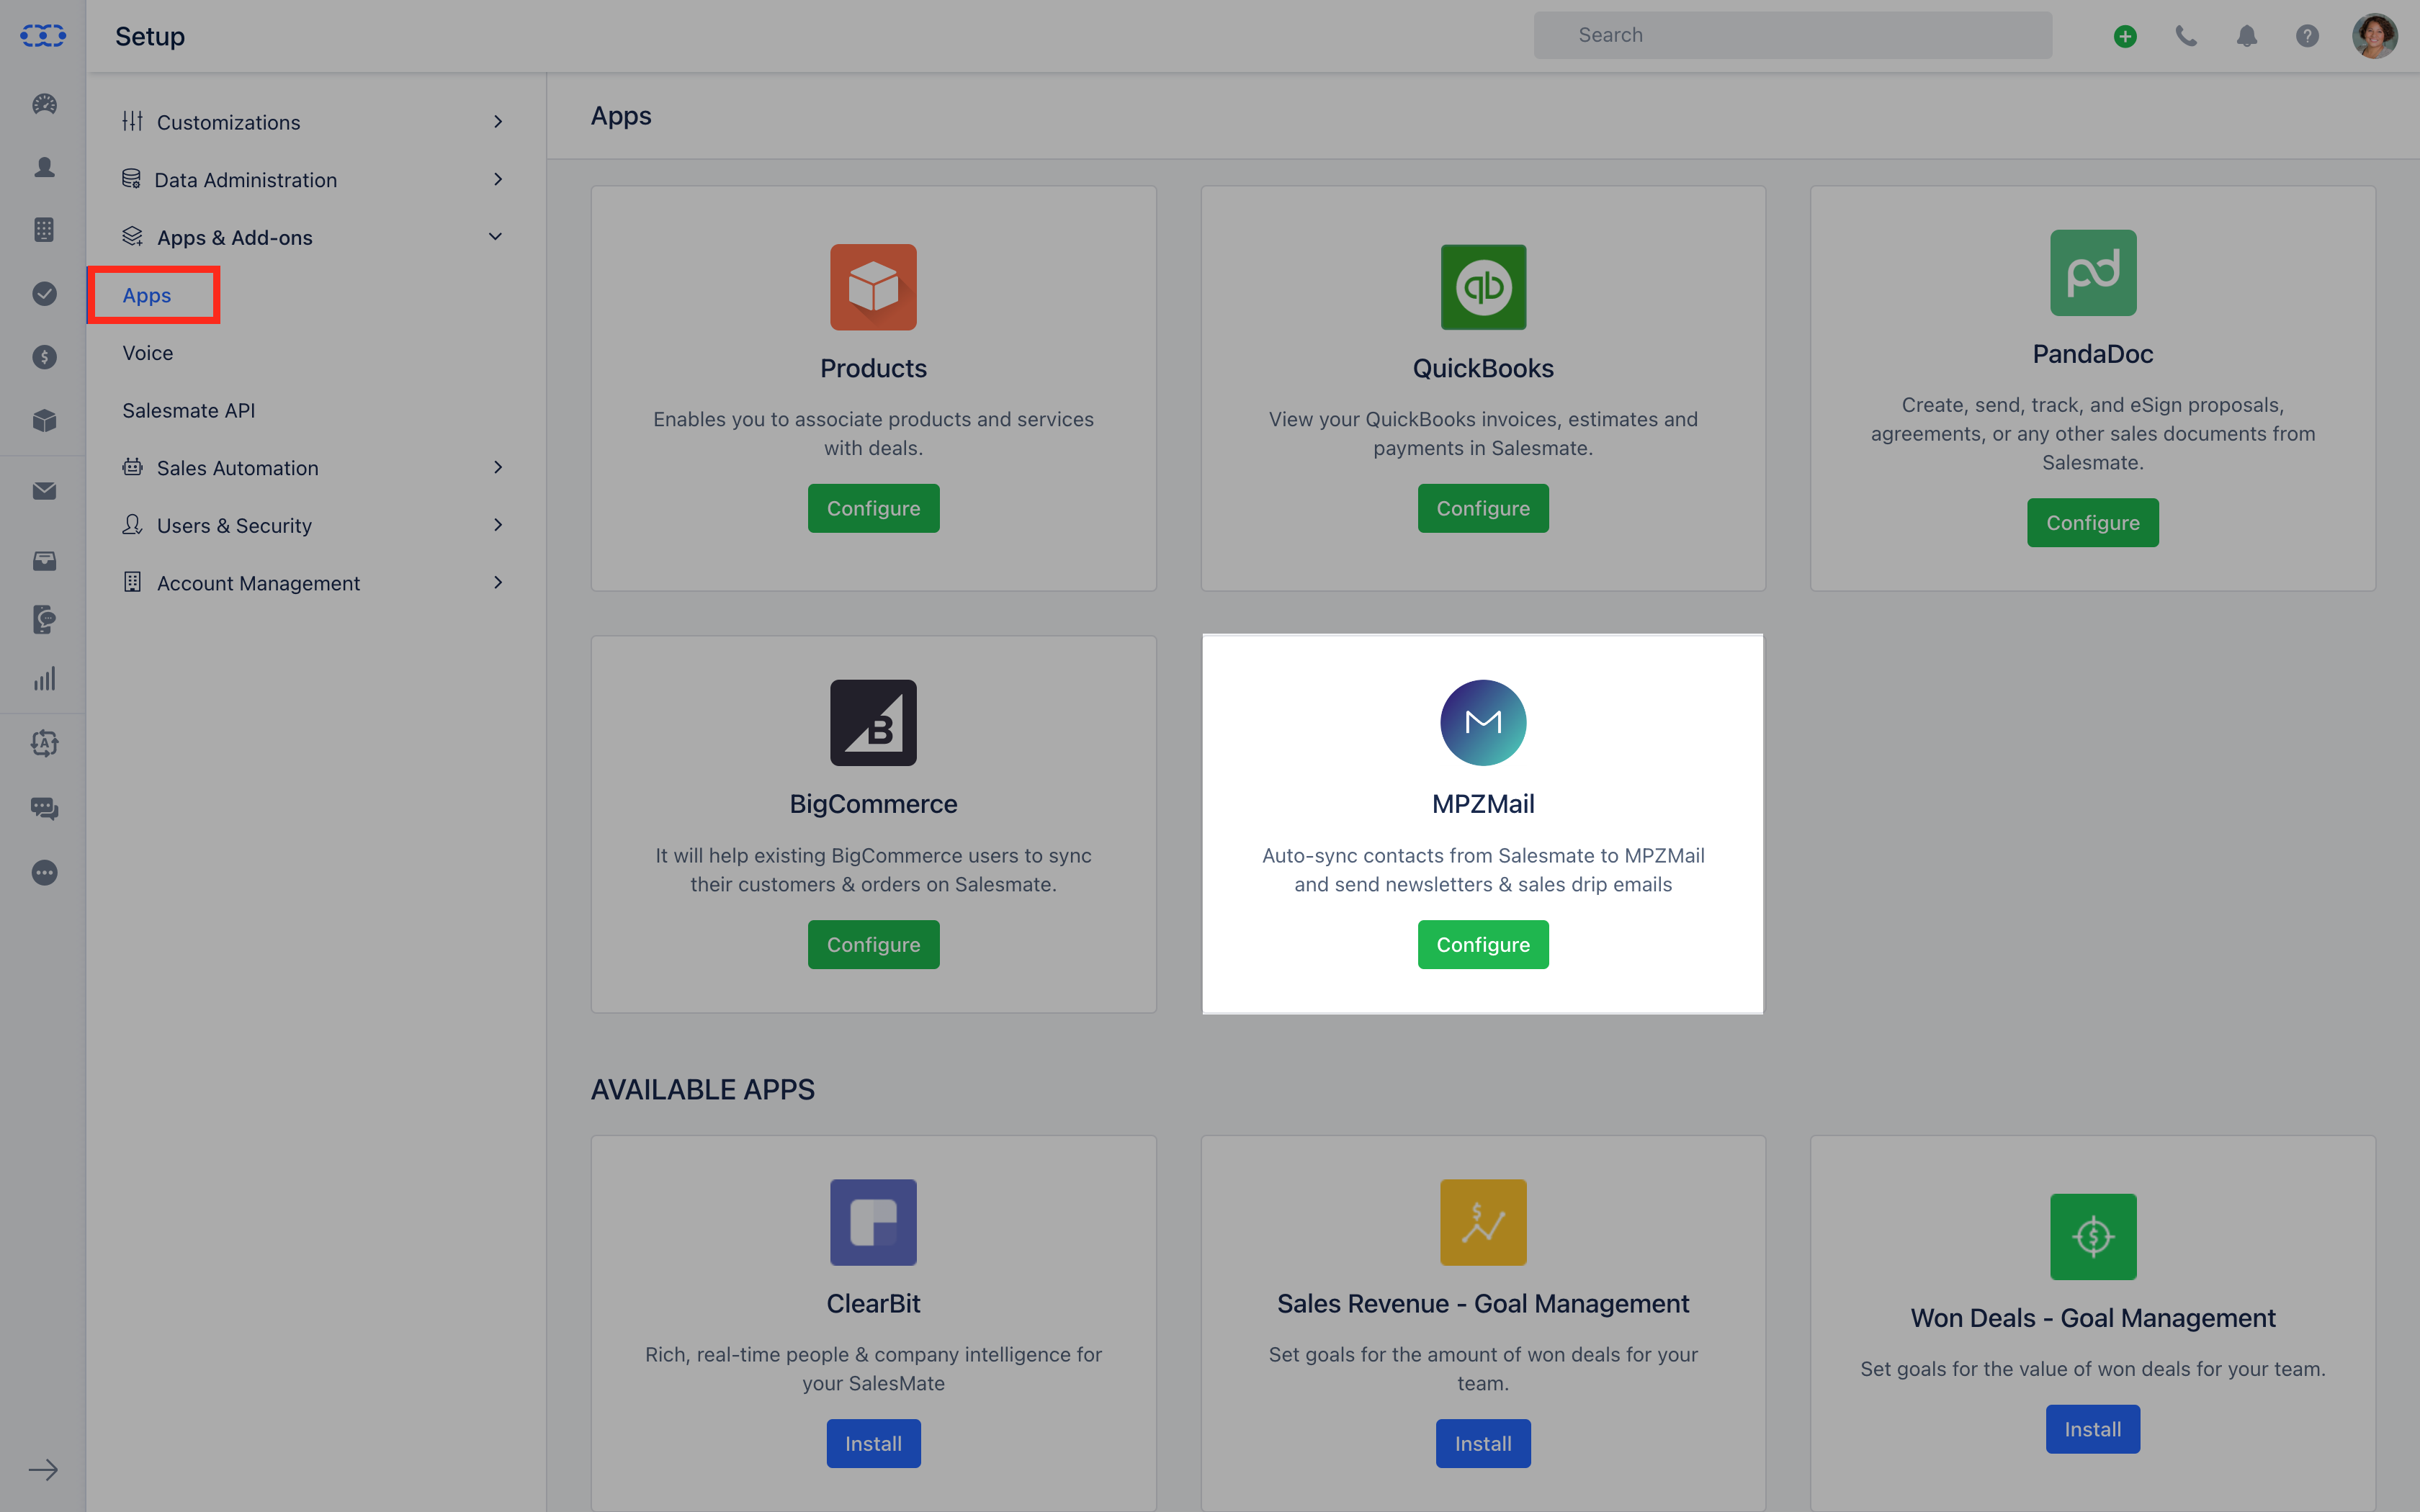Open the user profile avatar
The image size is (2420, 1512).
click(x=2374, y=36)
